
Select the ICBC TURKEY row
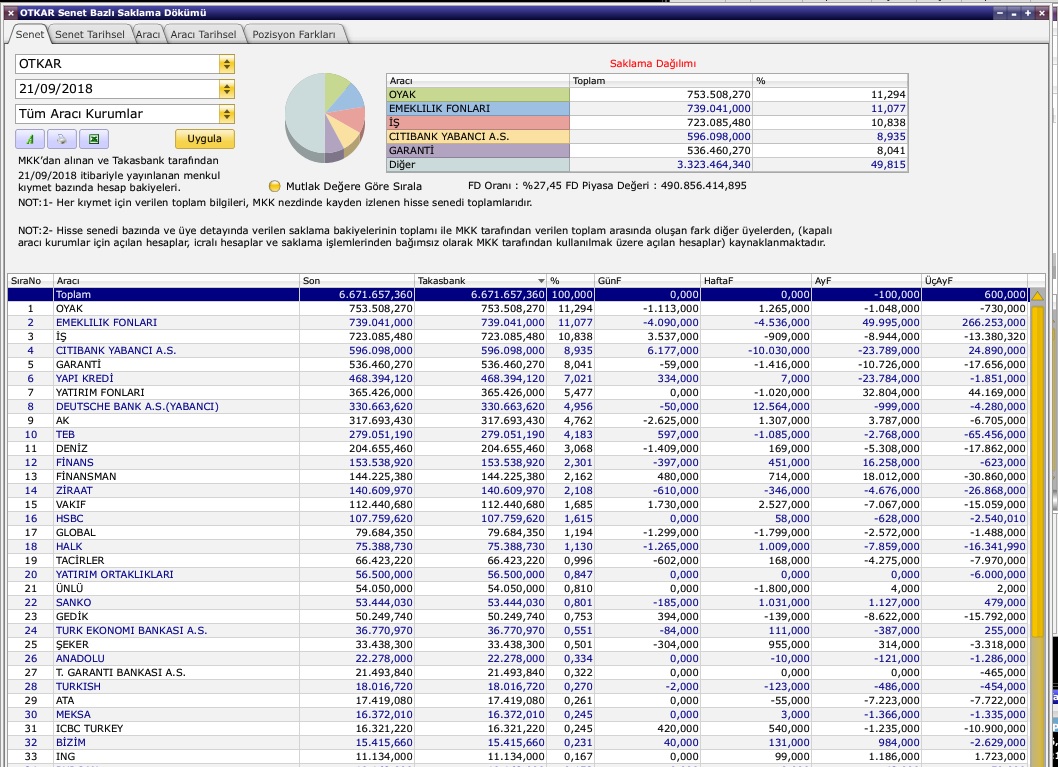(518, 729)
